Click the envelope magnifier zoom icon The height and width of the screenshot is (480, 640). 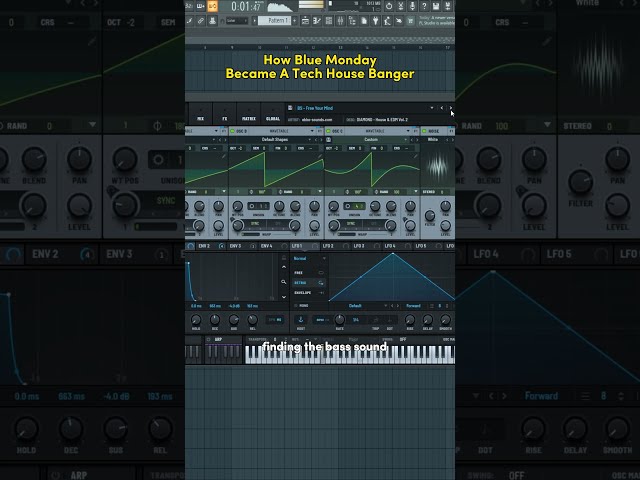284,282
